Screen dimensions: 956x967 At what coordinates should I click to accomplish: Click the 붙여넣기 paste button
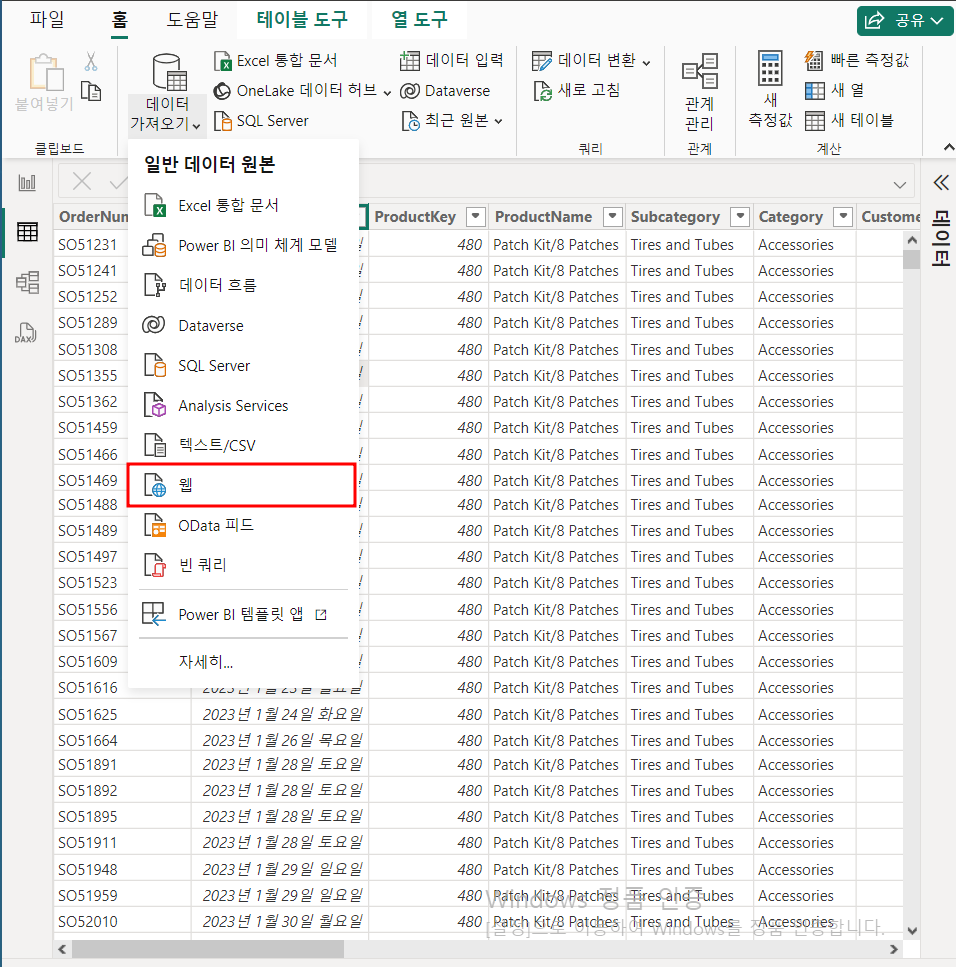[x=44, y=83]
